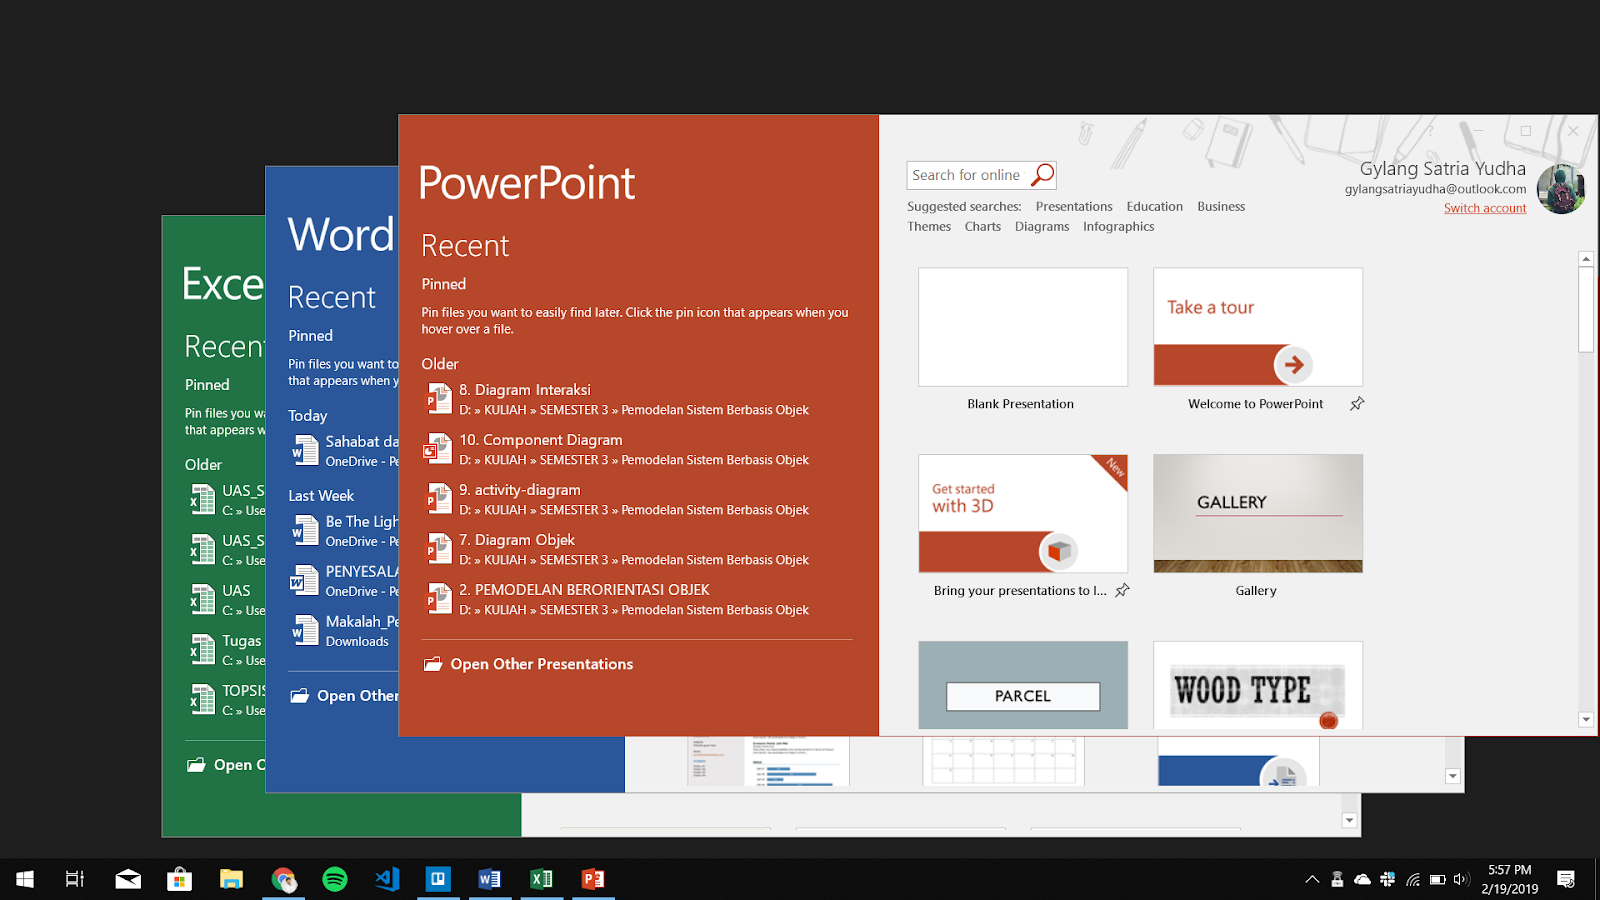Select the Gallery theme thumbnail
Viewport: 1600px width, 900px height.
(x=1258, y=513)
